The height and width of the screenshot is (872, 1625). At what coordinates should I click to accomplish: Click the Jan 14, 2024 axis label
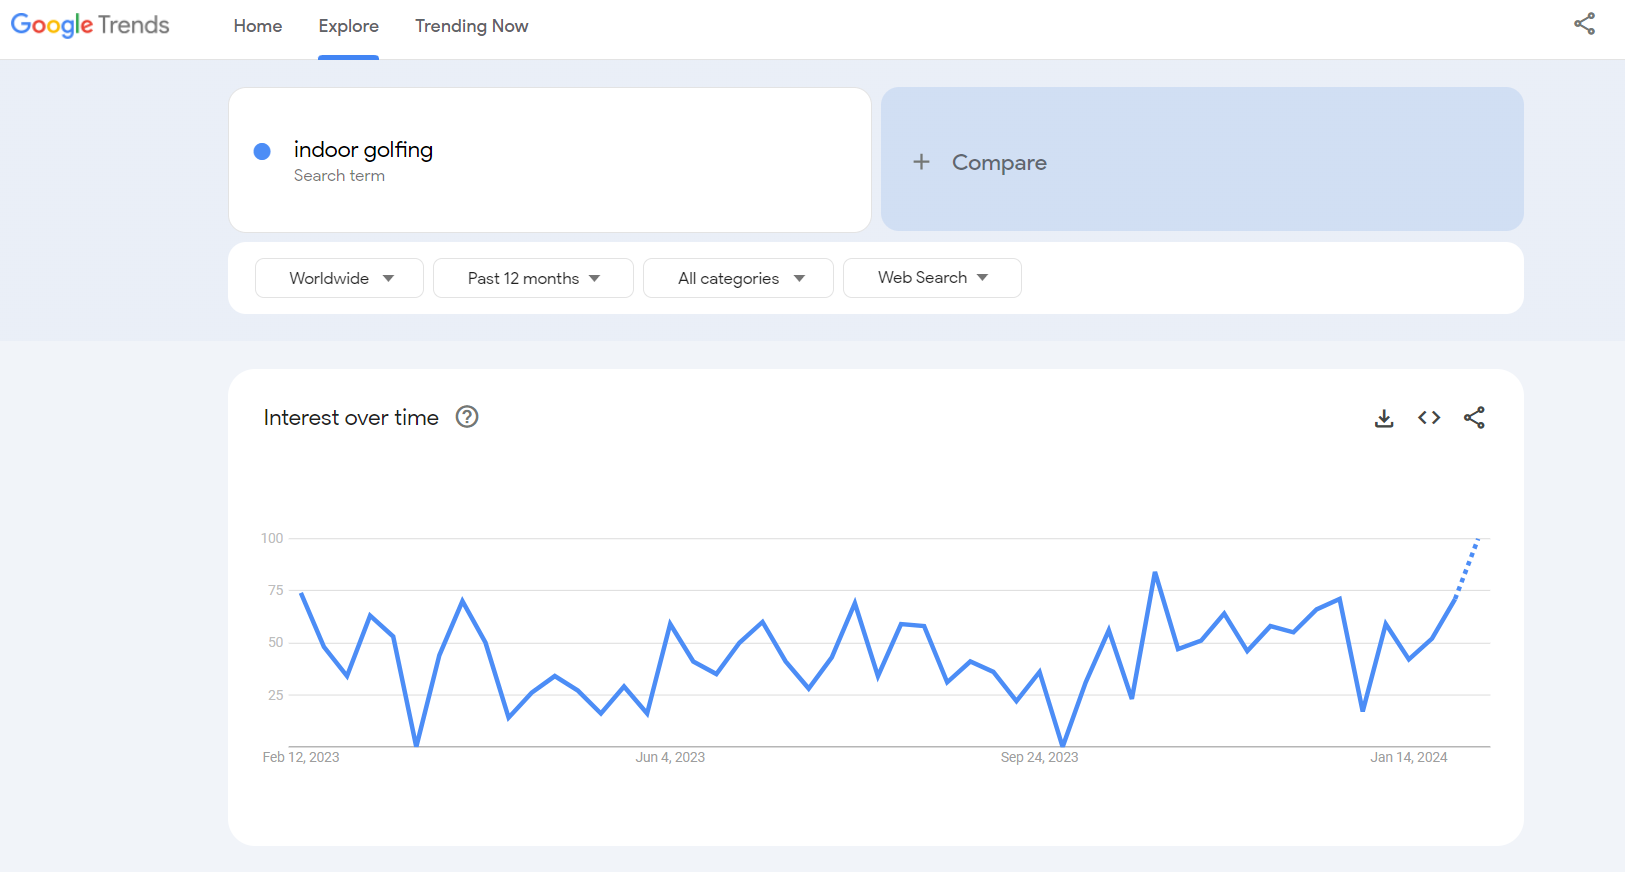1408,757
